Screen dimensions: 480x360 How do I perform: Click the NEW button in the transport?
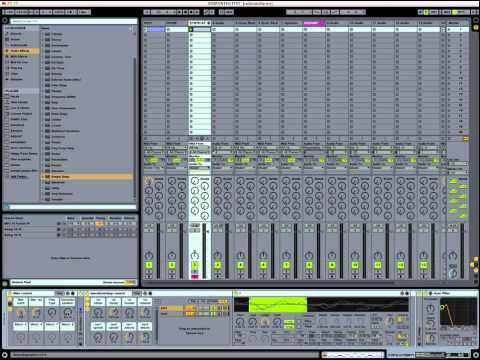(229, 12)
